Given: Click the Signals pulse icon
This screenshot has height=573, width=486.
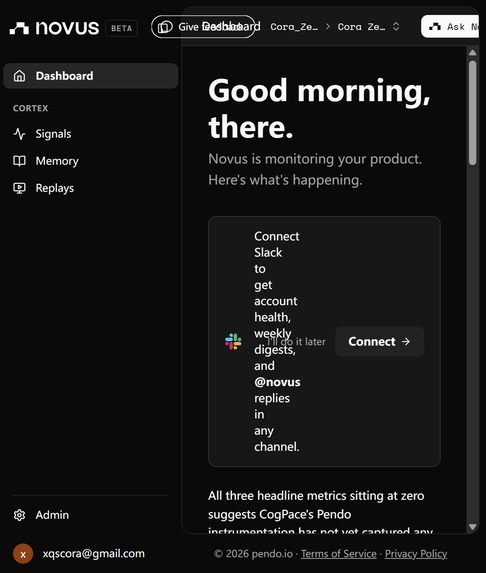Looking at the screenshot, I should click(19, 134).
